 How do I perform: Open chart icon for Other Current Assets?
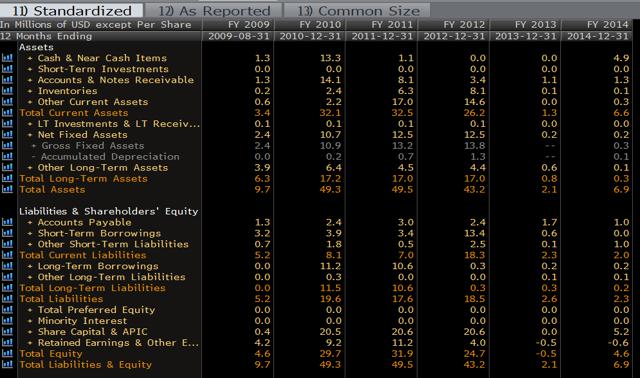coord(7,102)
